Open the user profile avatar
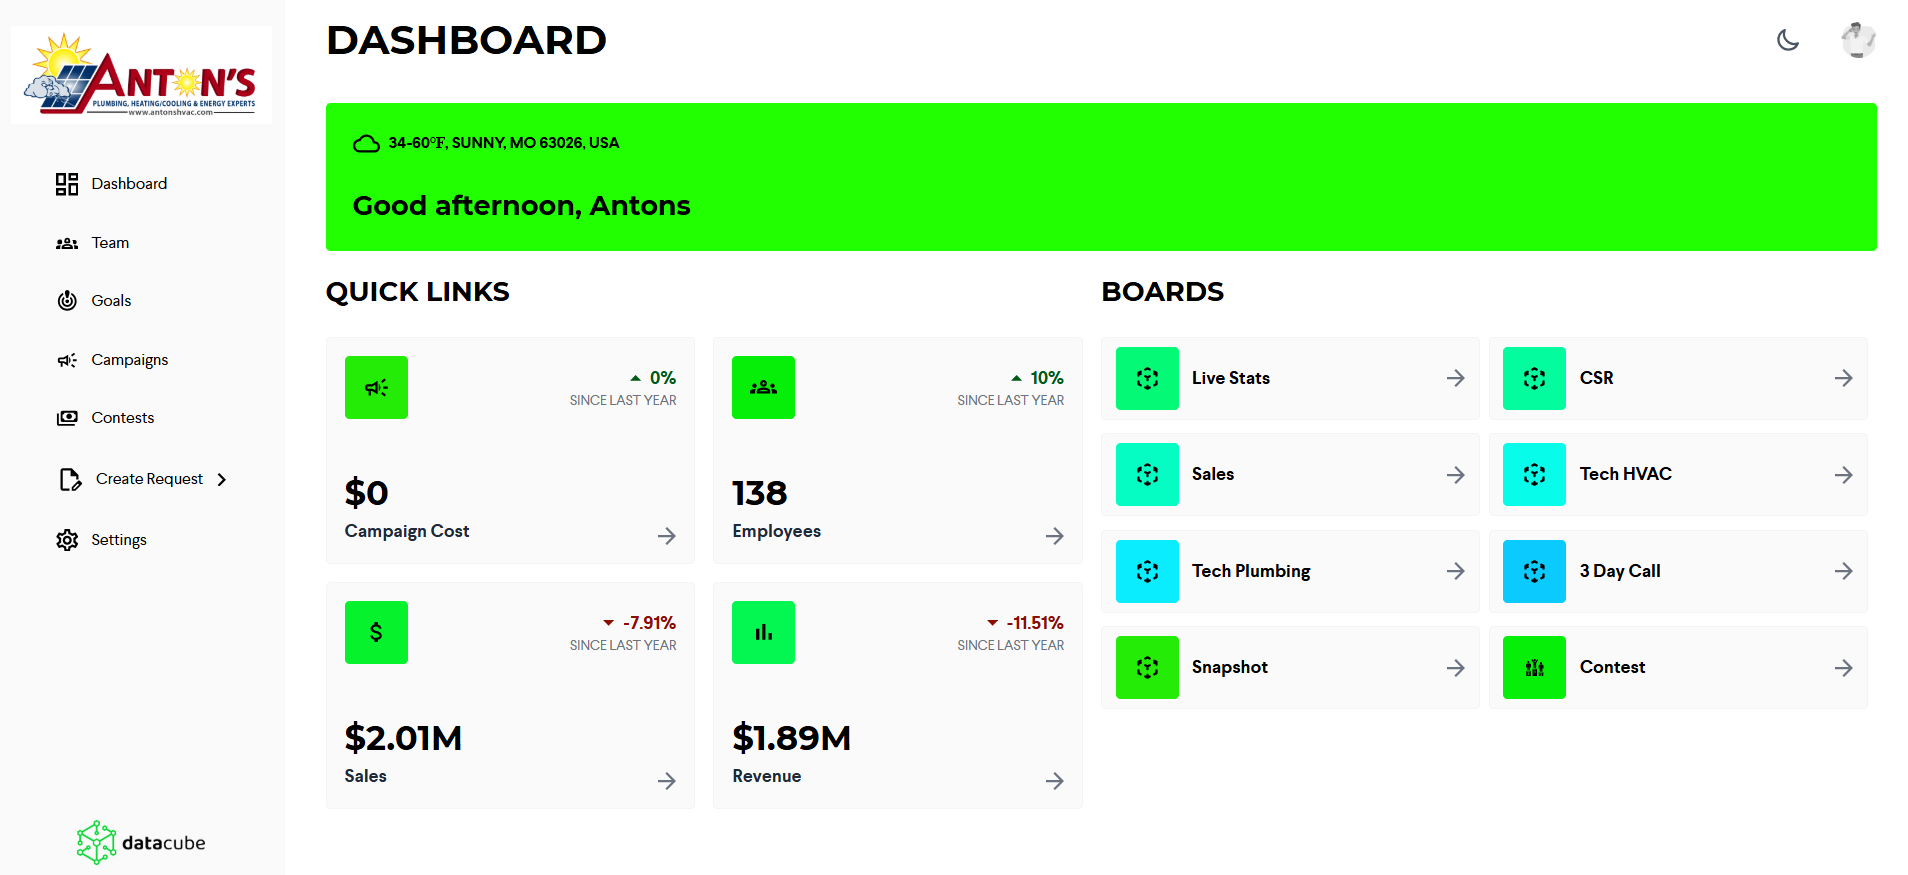The width and height of the screenshot is (1908, 875). tap(1858, 40)
